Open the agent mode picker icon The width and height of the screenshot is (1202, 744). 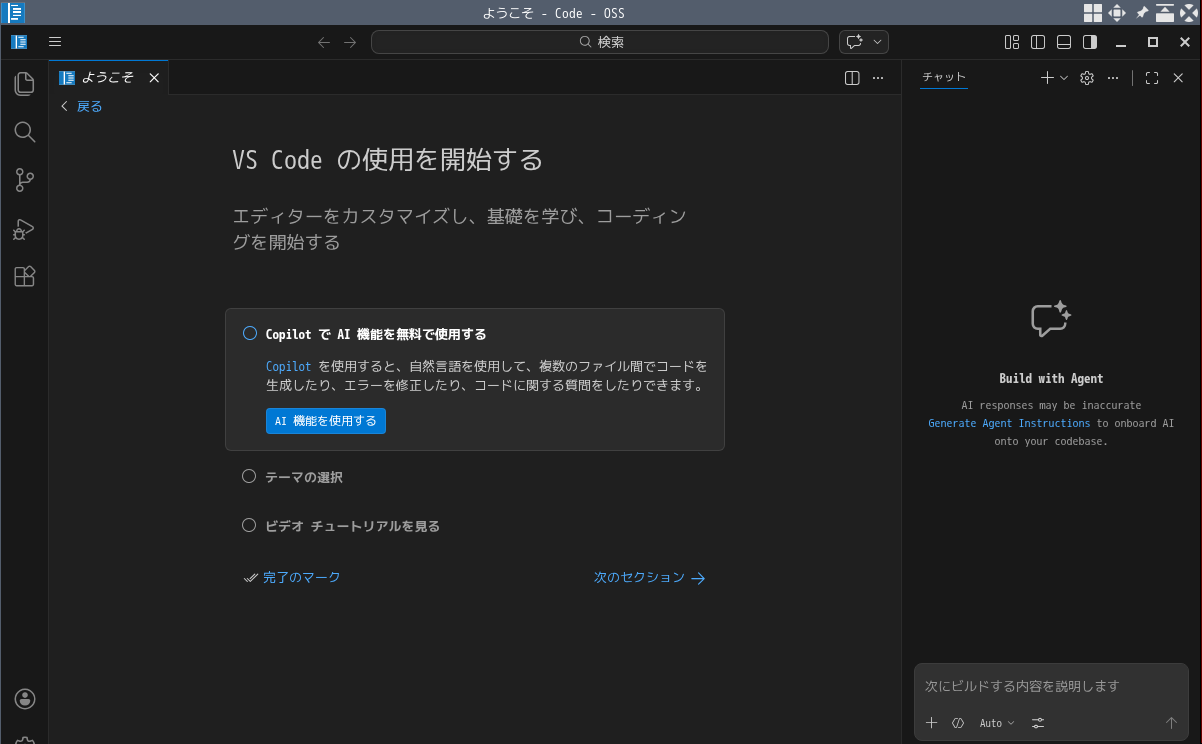(x=958, y=723)
